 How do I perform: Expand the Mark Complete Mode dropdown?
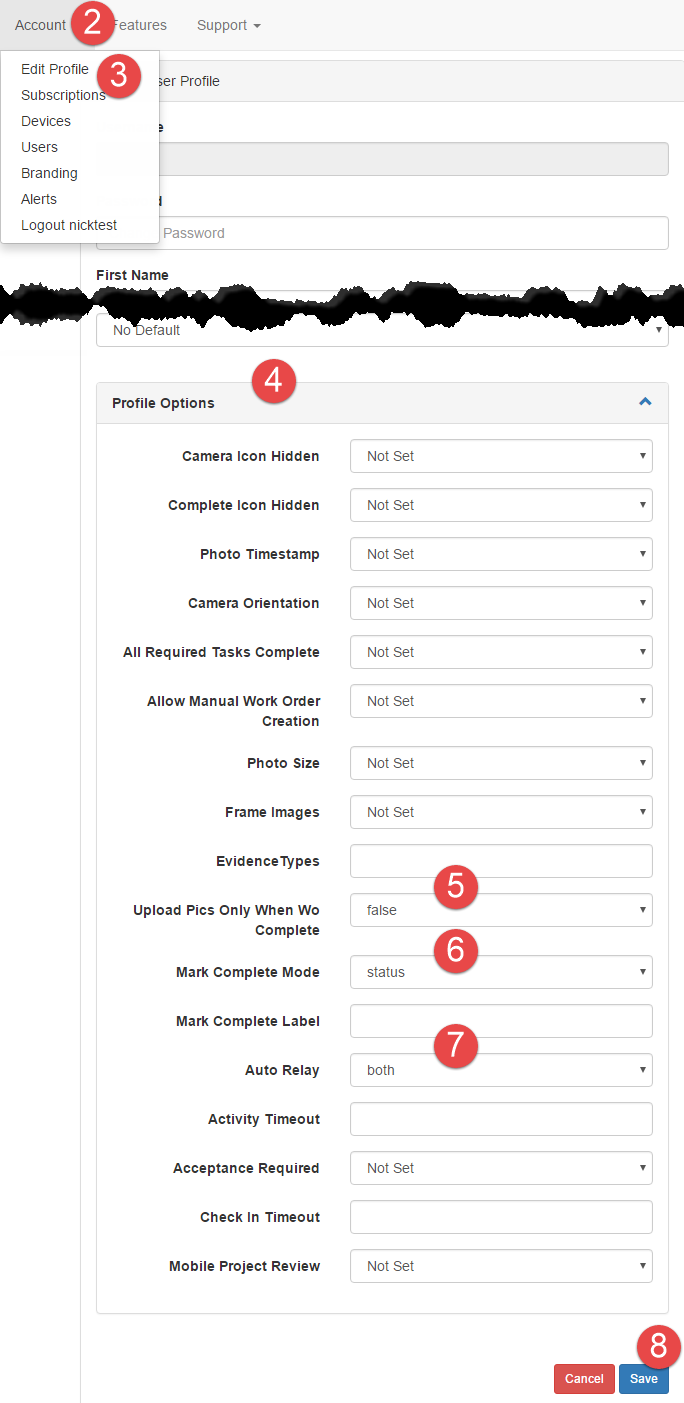pos(501,972)
